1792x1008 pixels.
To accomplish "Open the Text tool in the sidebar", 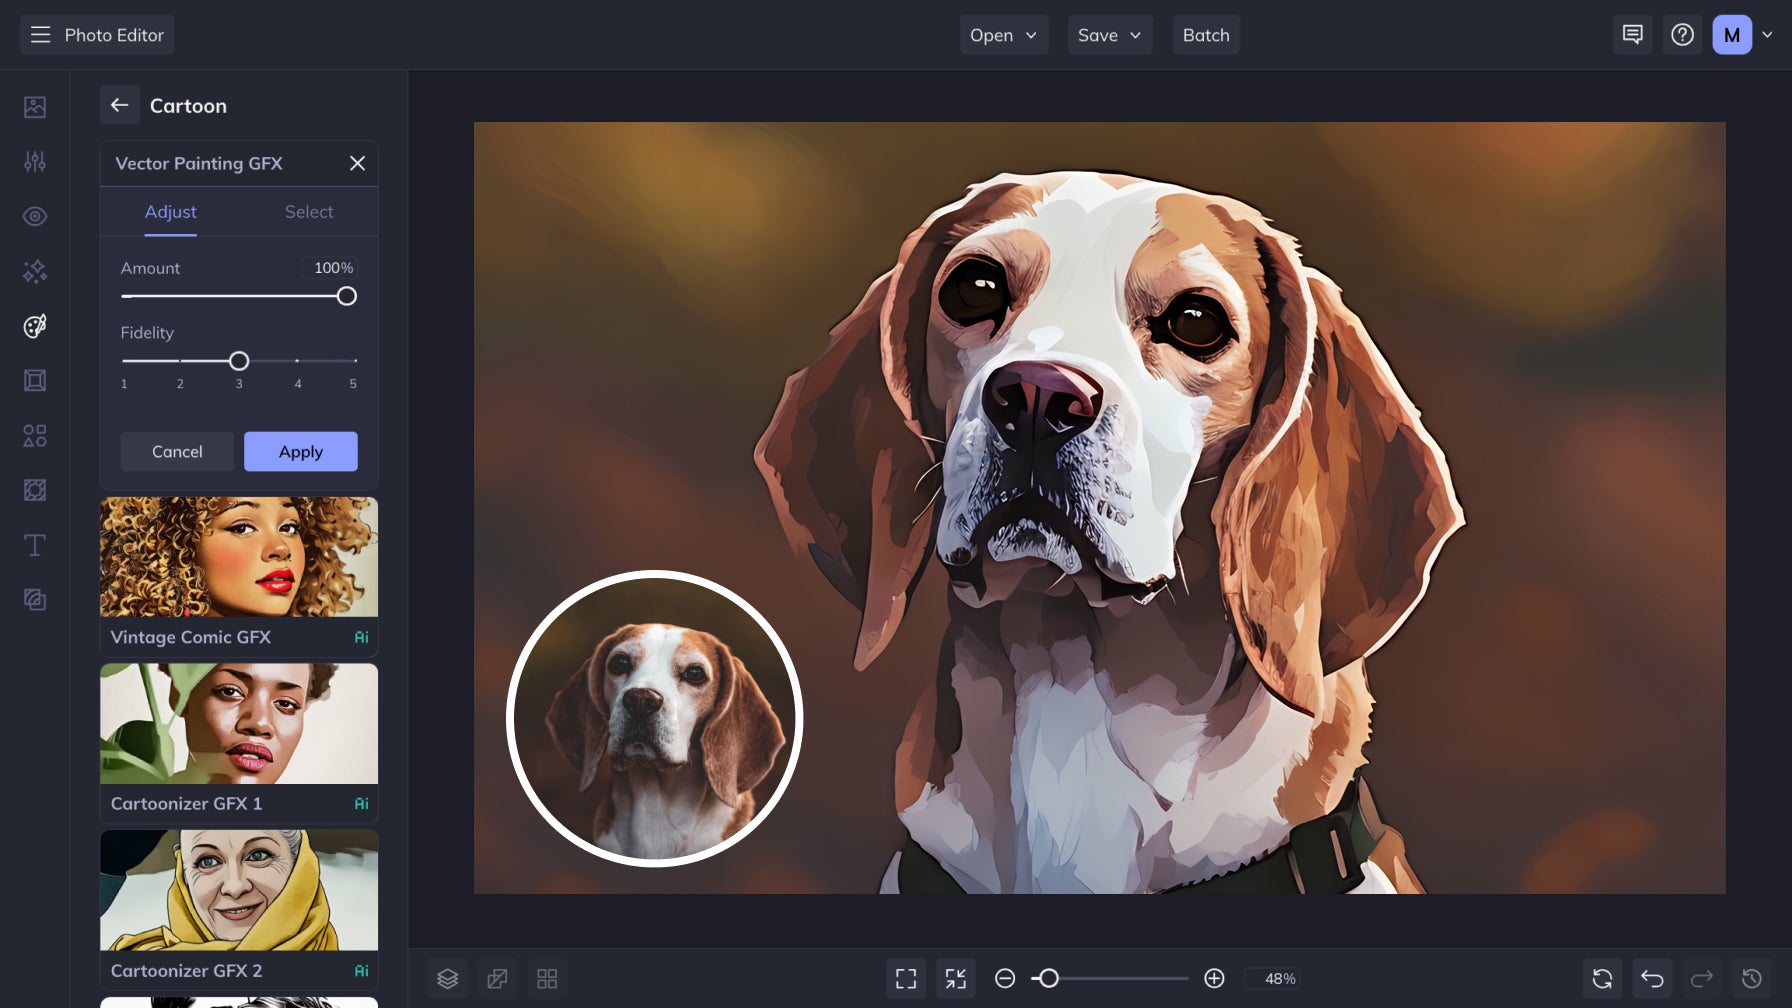I will coord(34,545).
